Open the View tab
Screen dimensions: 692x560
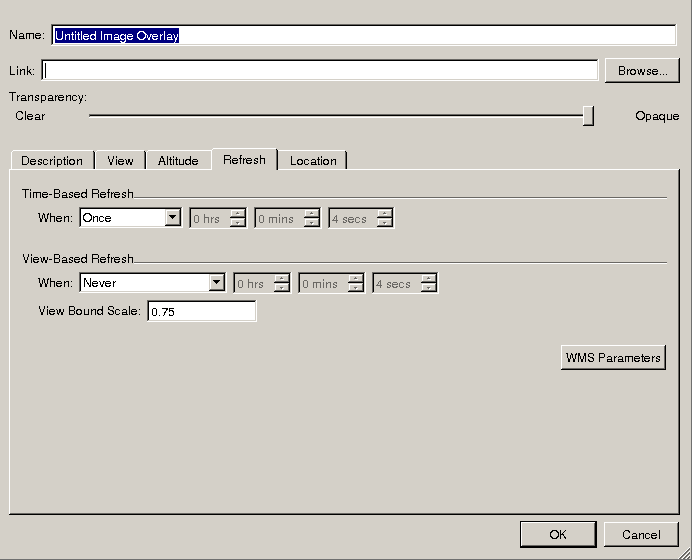tap(120, 161)
